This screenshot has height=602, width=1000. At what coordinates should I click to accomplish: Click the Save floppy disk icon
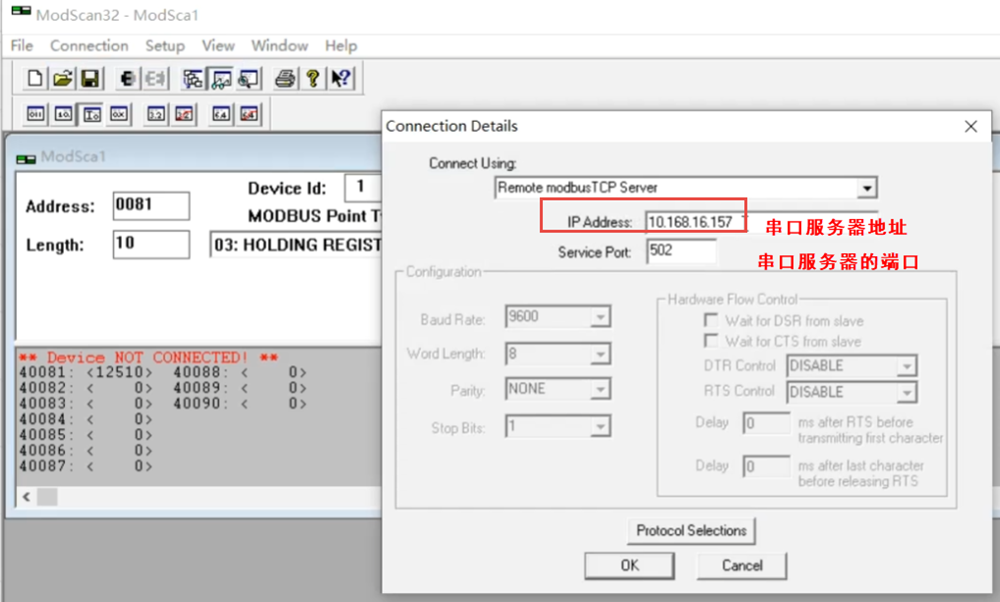tap(90, 78)
